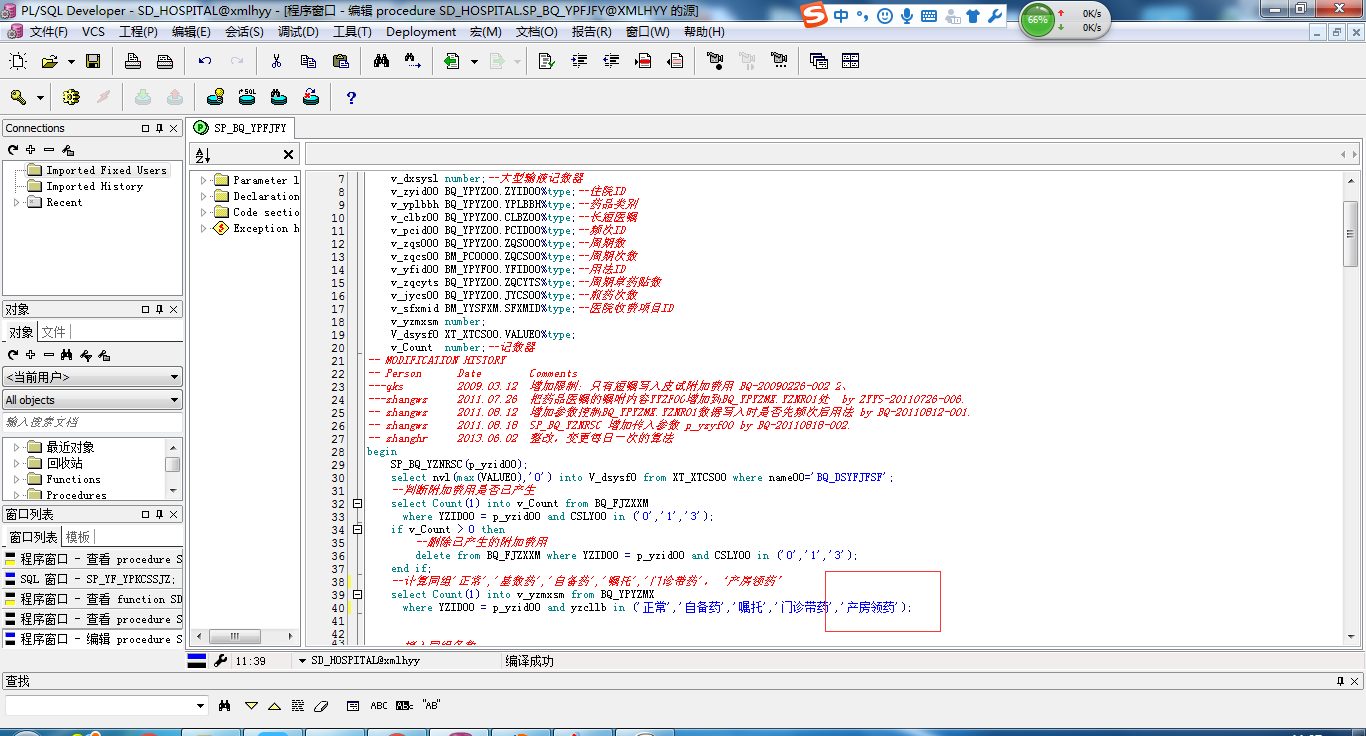The height and width of the screenshot is (736, 1366).
Task: Expand the Recent connections folder
Action: tap(17, 202)
